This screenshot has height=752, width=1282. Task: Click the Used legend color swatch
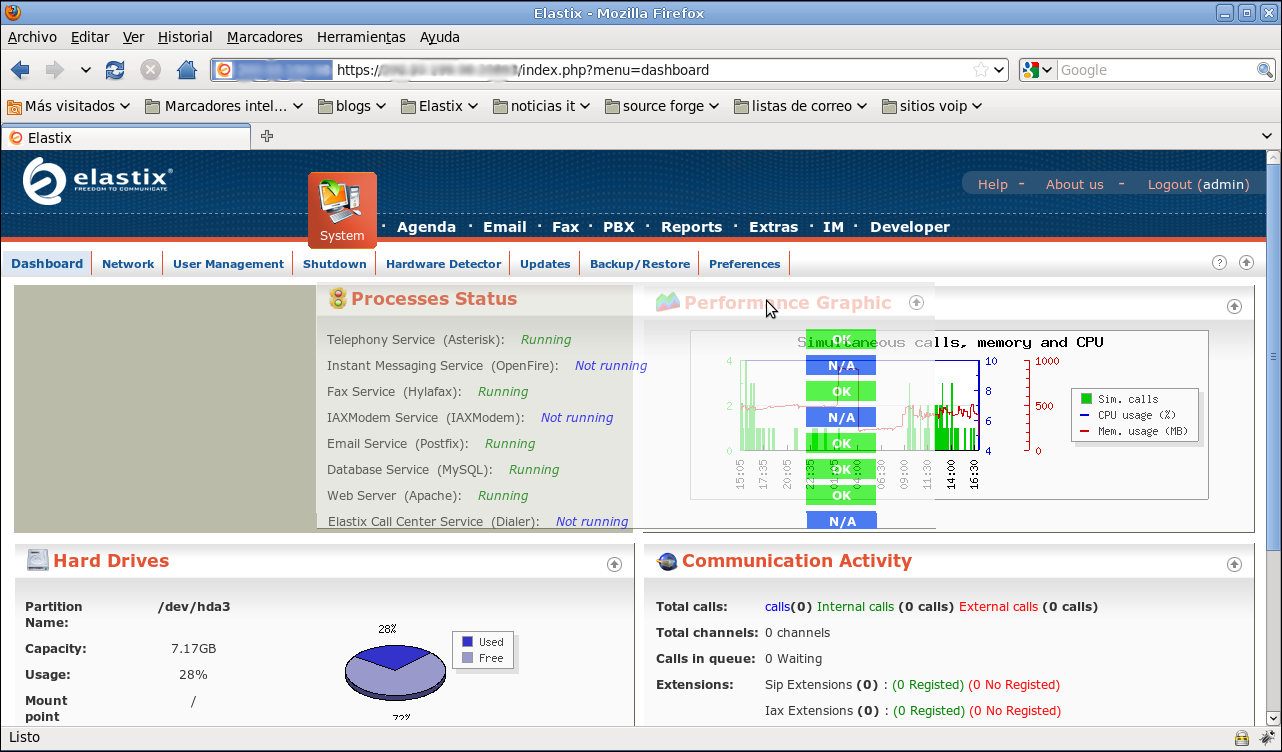click(467, 642)
